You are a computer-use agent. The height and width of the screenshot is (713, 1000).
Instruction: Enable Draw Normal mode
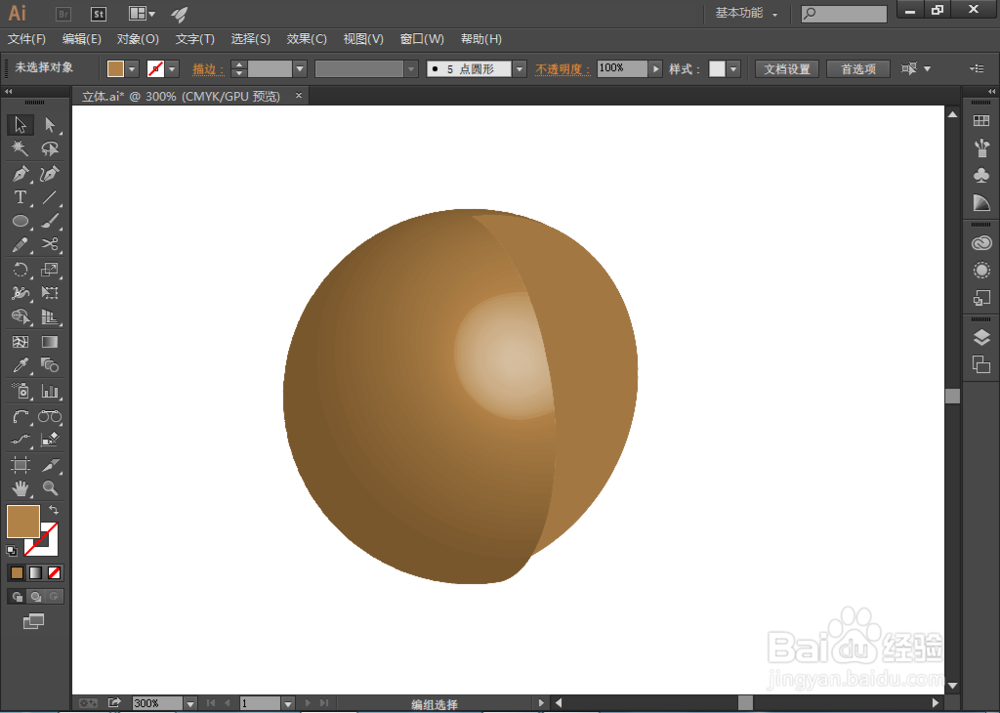click(17, 597)
